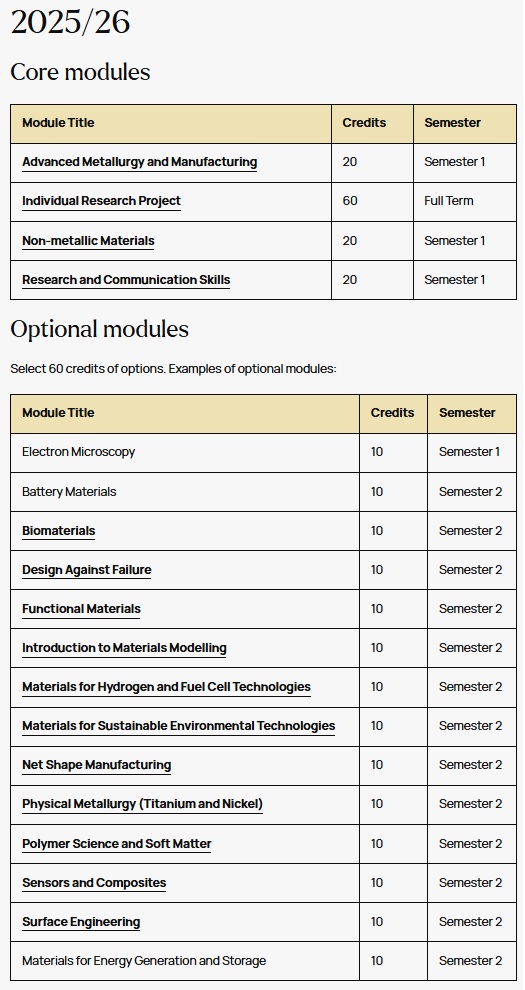Select the Electron Microscopy table row text
Viewport: 525px width, 990px height.
tap(79, 452)
